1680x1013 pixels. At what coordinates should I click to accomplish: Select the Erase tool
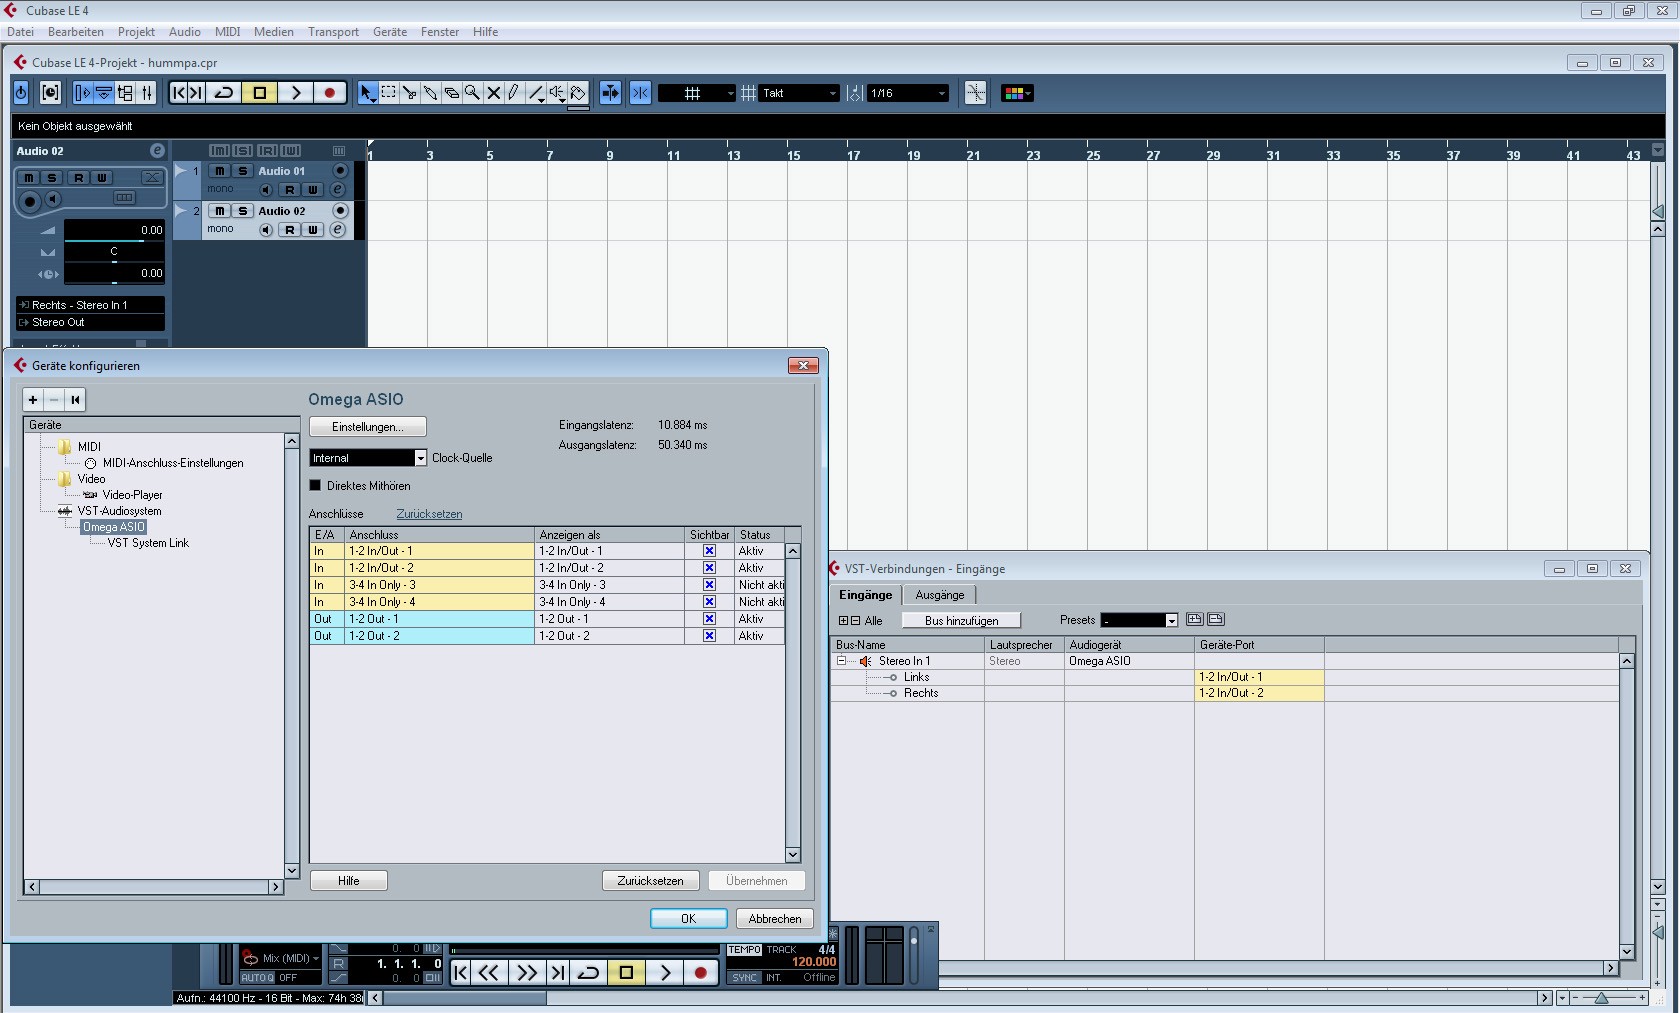click(451, 93)
